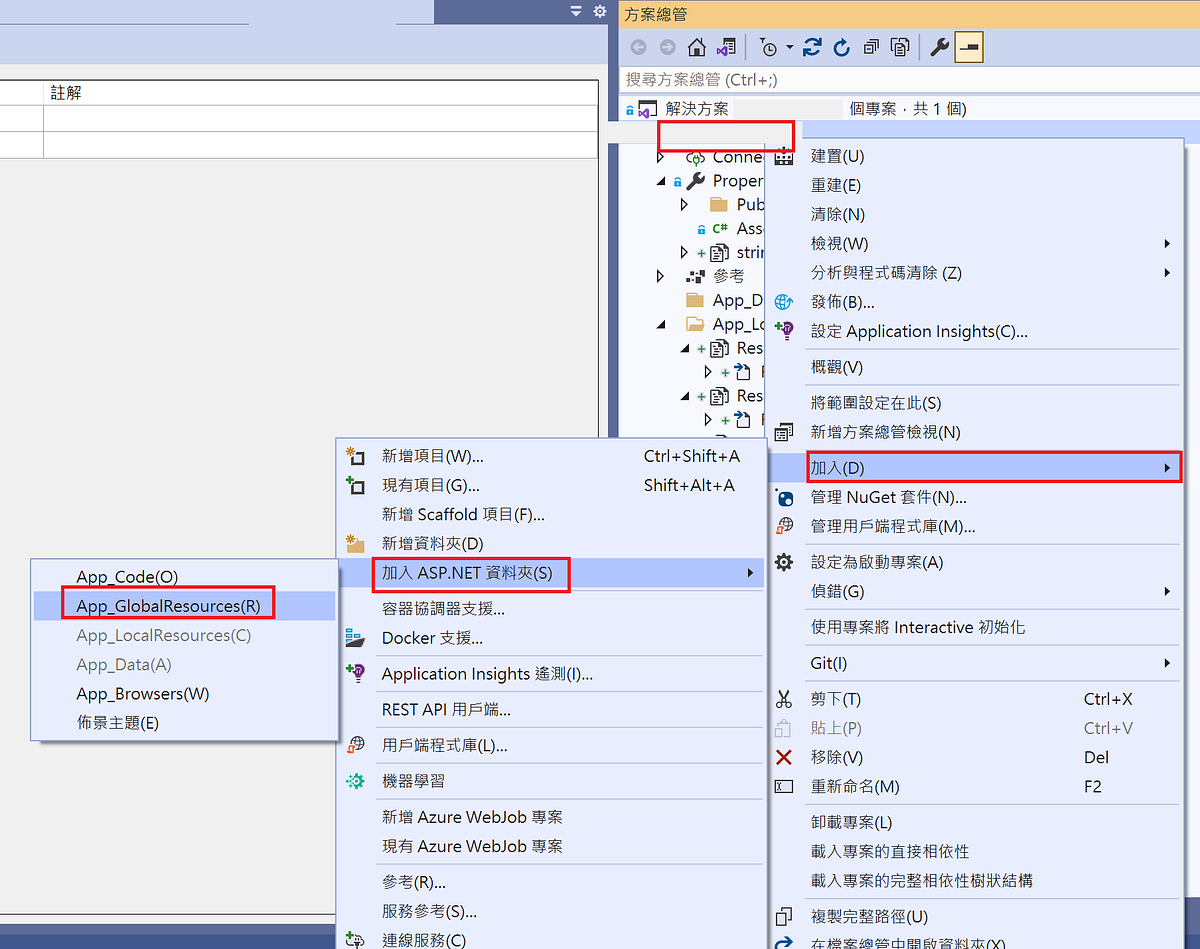Click 管理 NuGet 套件(N)
Image resolution: width=1200 pixels, height=949 pixels.
point(900,497)
